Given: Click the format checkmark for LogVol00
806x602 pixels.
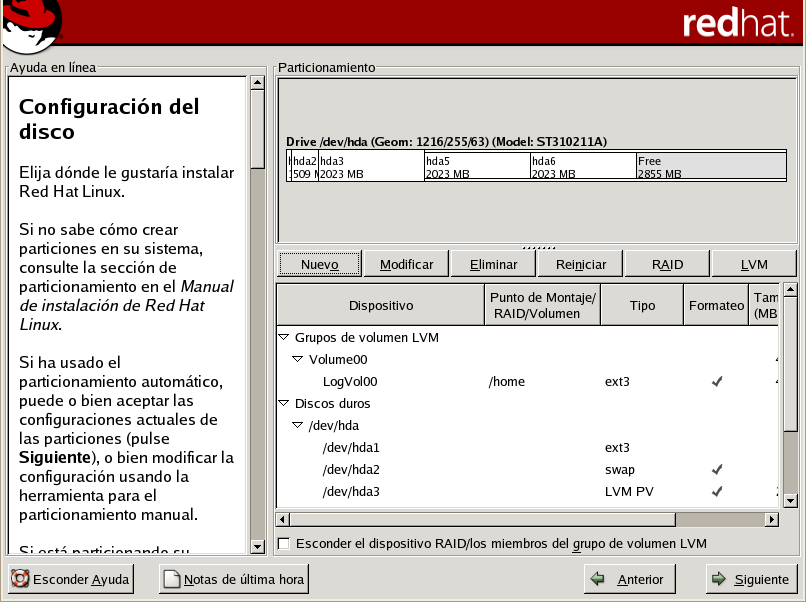Looking at the screenshot, I should [715, 382].
